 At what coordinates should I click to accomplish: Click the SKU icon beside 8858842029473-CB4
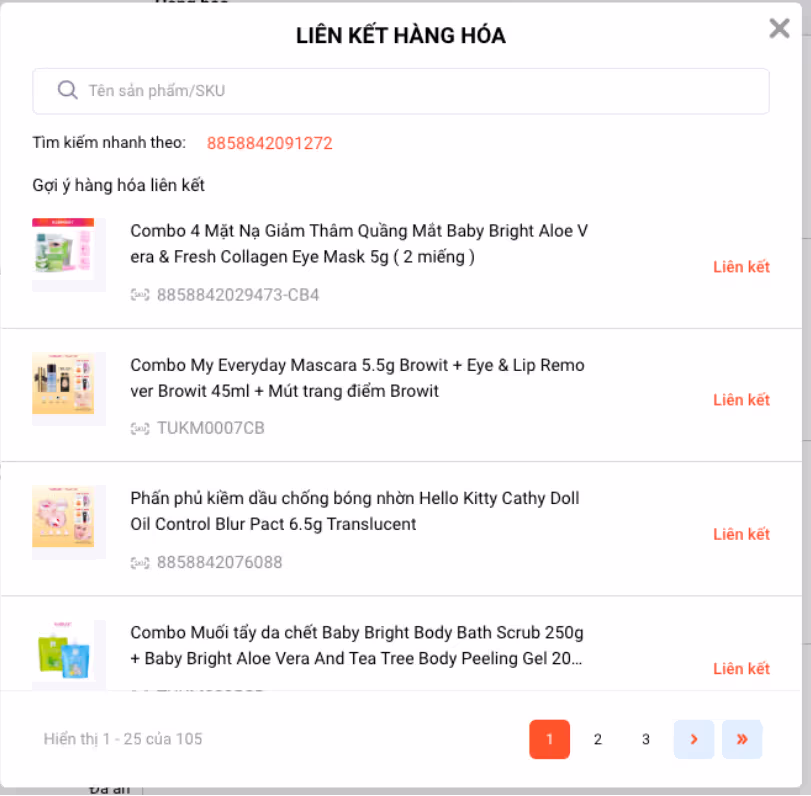click(x=140, y=295)
